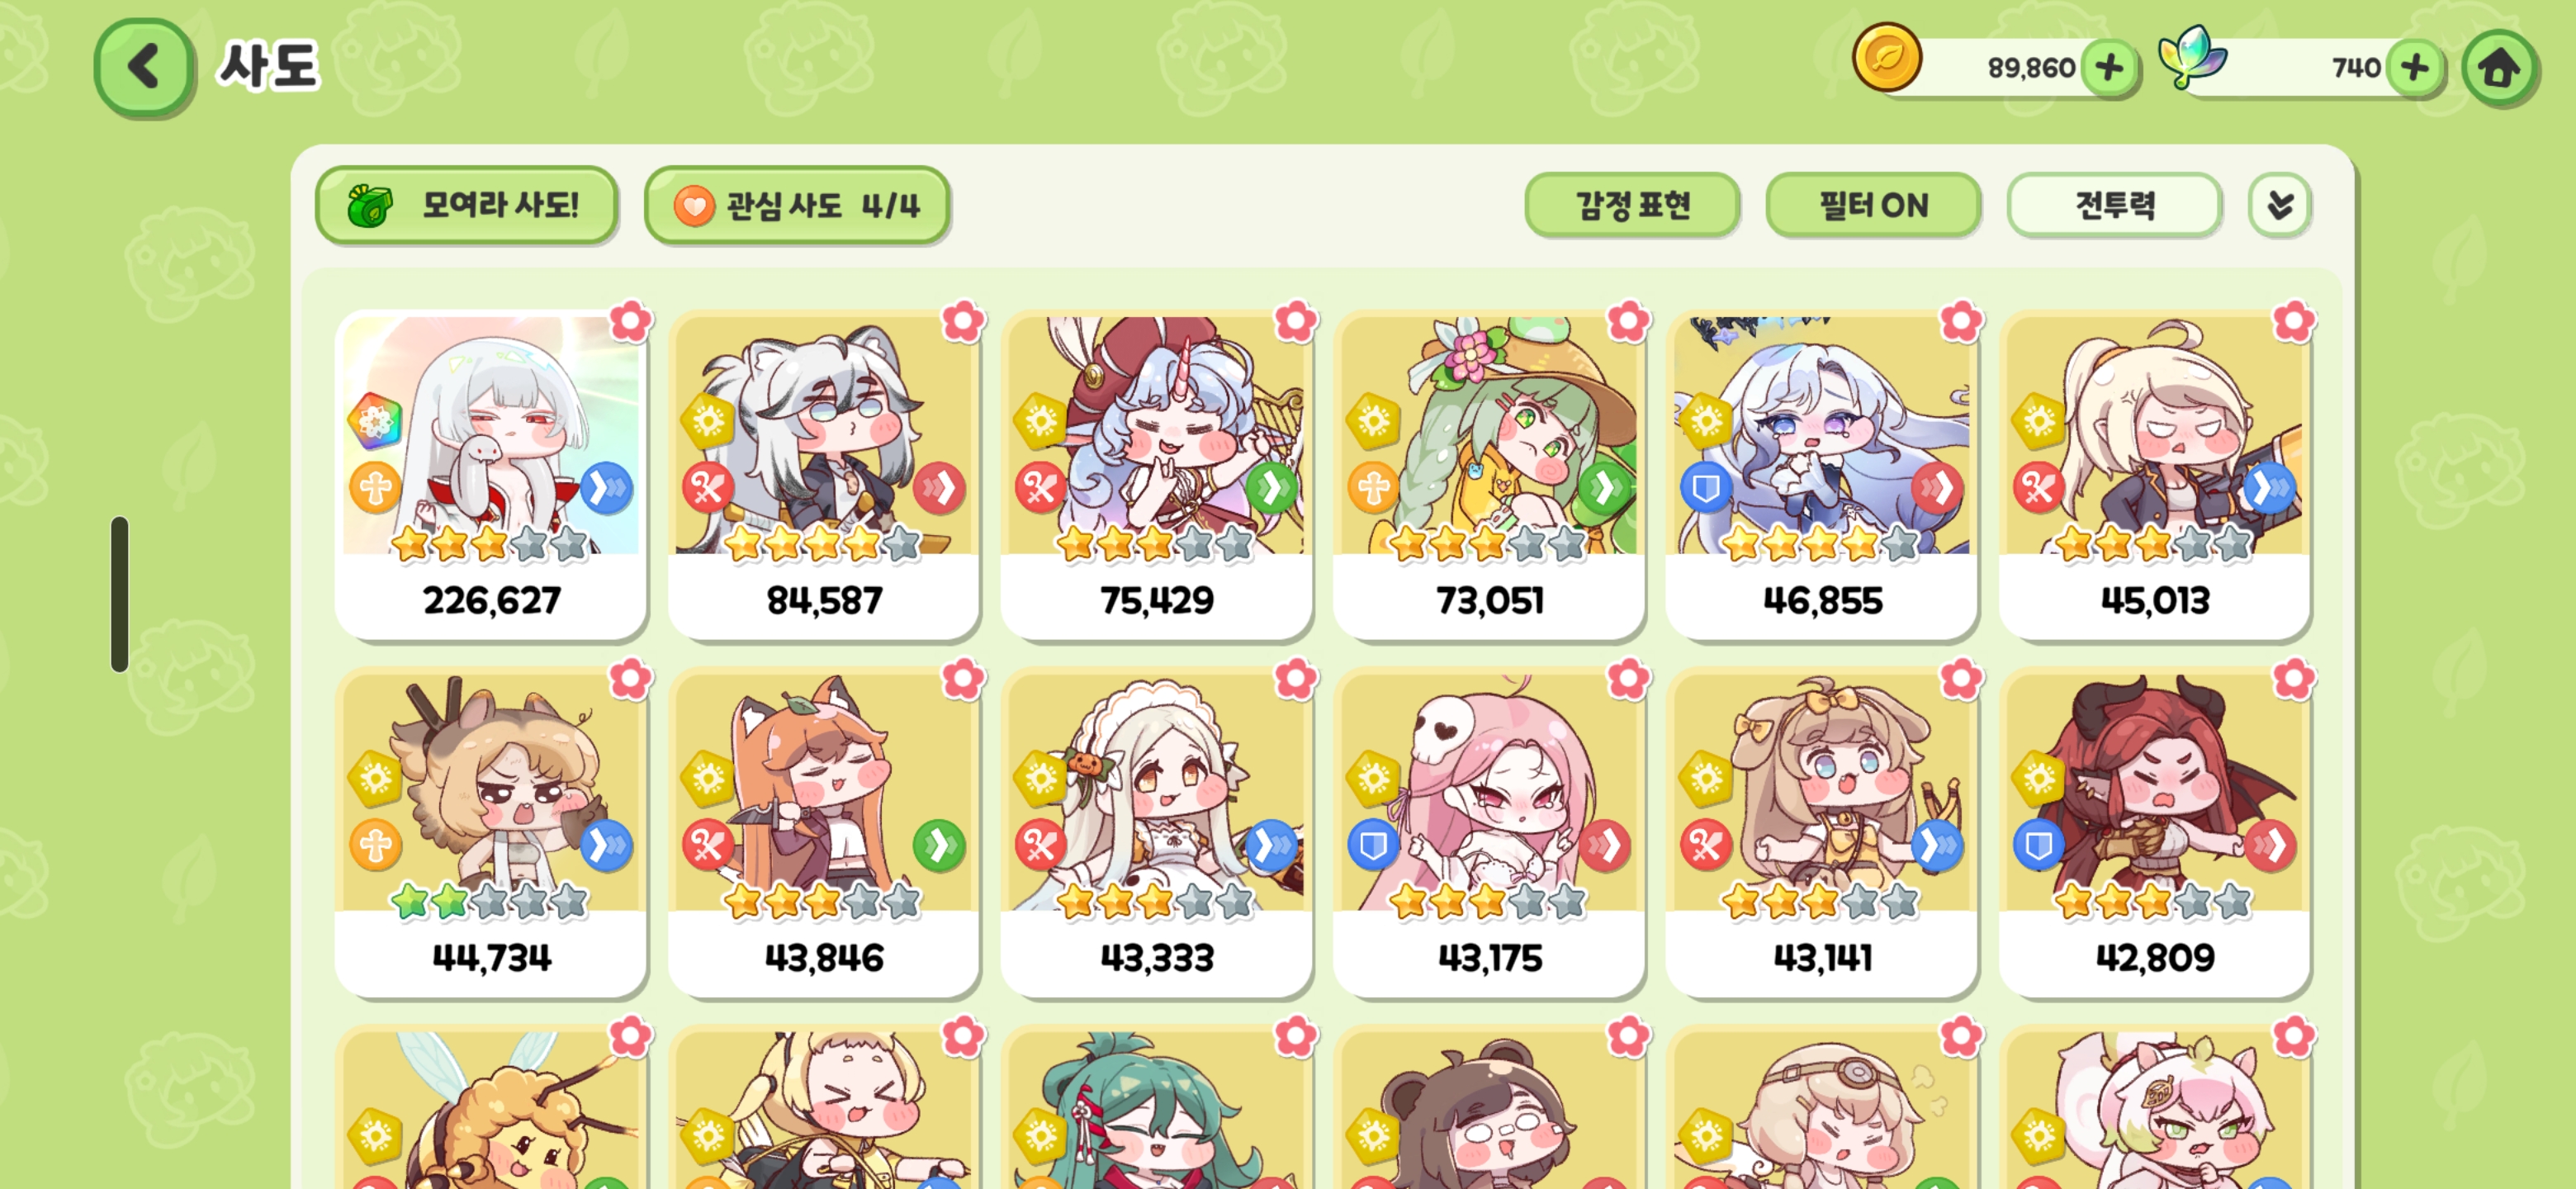Open the 모여라 사도! button
The height and width of the screenshot is (1189, 2576).
coord(466,205)
